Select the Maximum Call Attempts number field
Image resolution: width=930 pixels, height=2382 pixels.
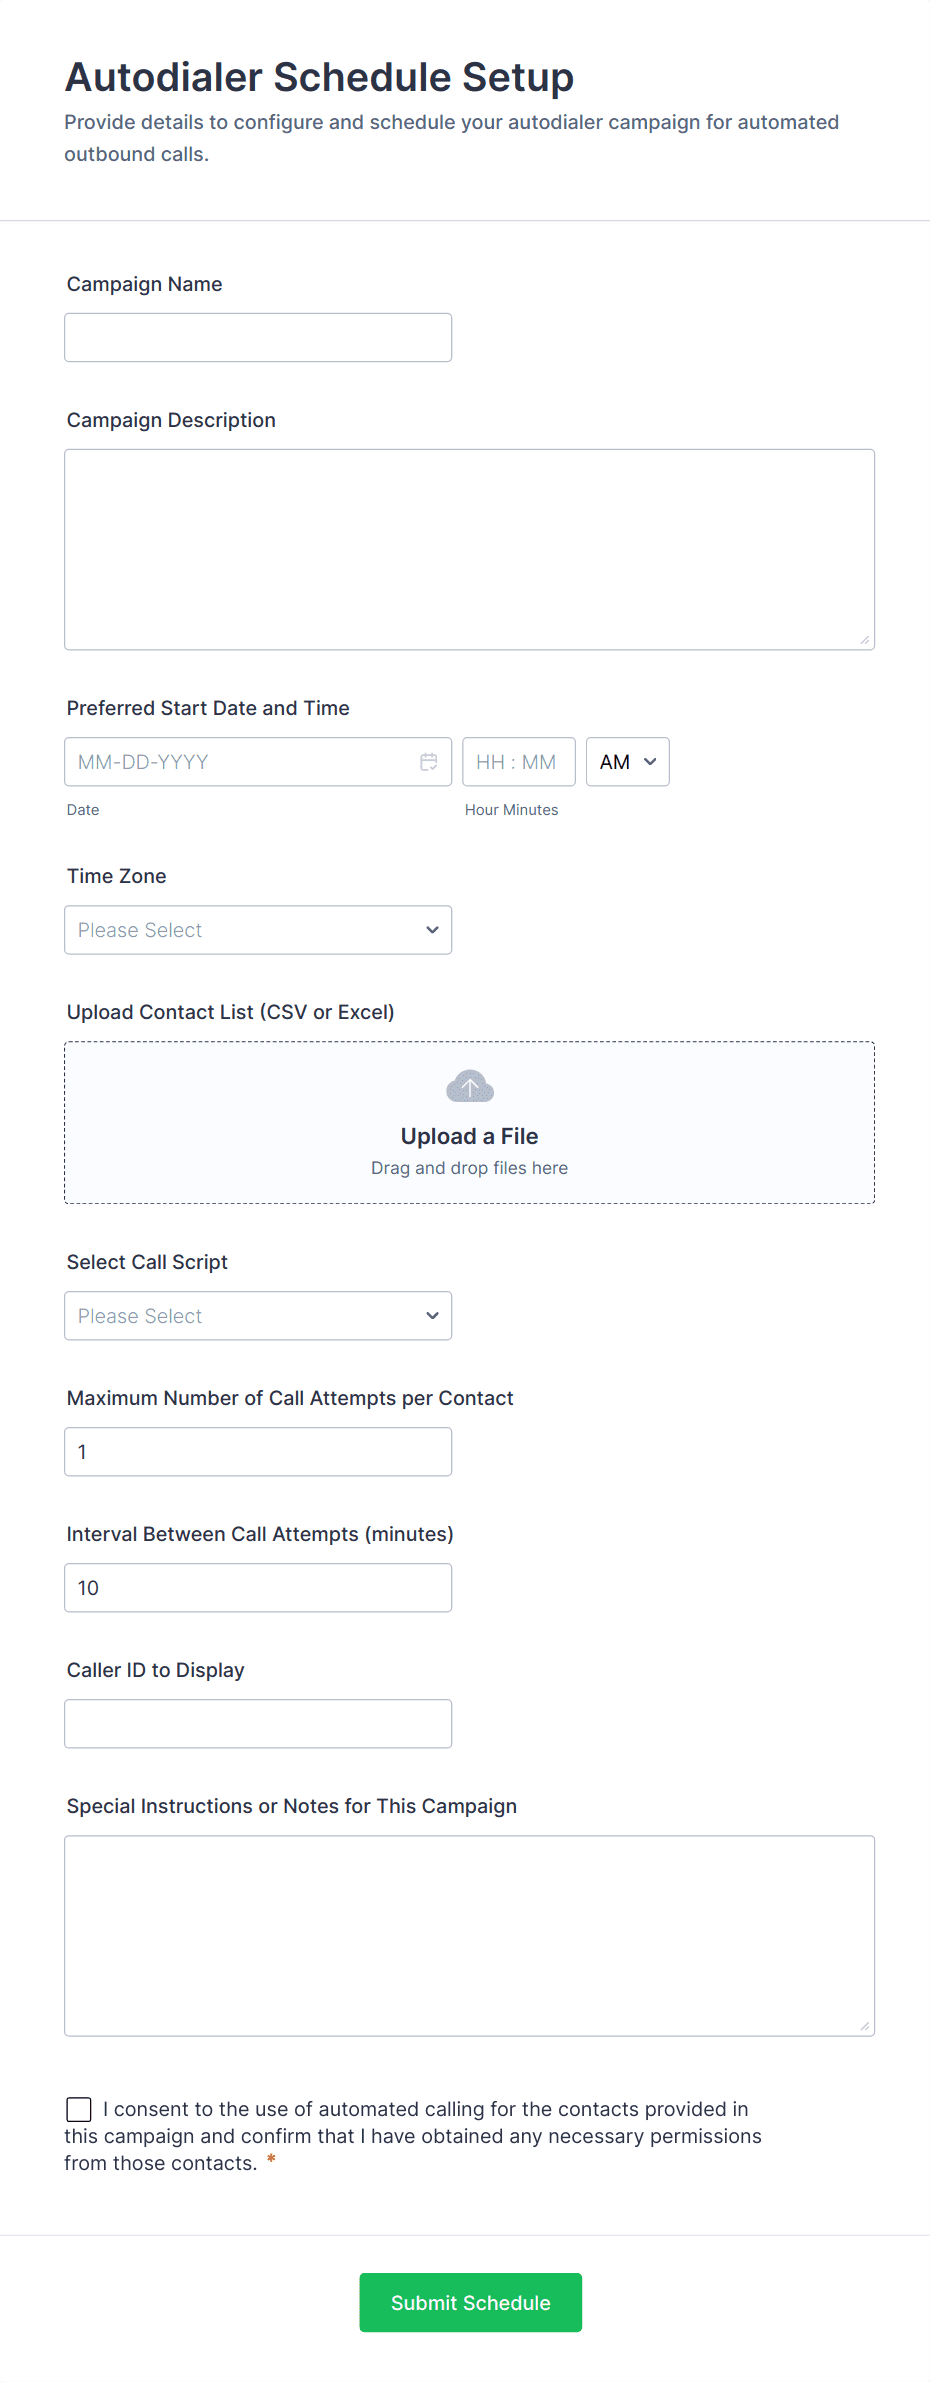(258, 1452)
